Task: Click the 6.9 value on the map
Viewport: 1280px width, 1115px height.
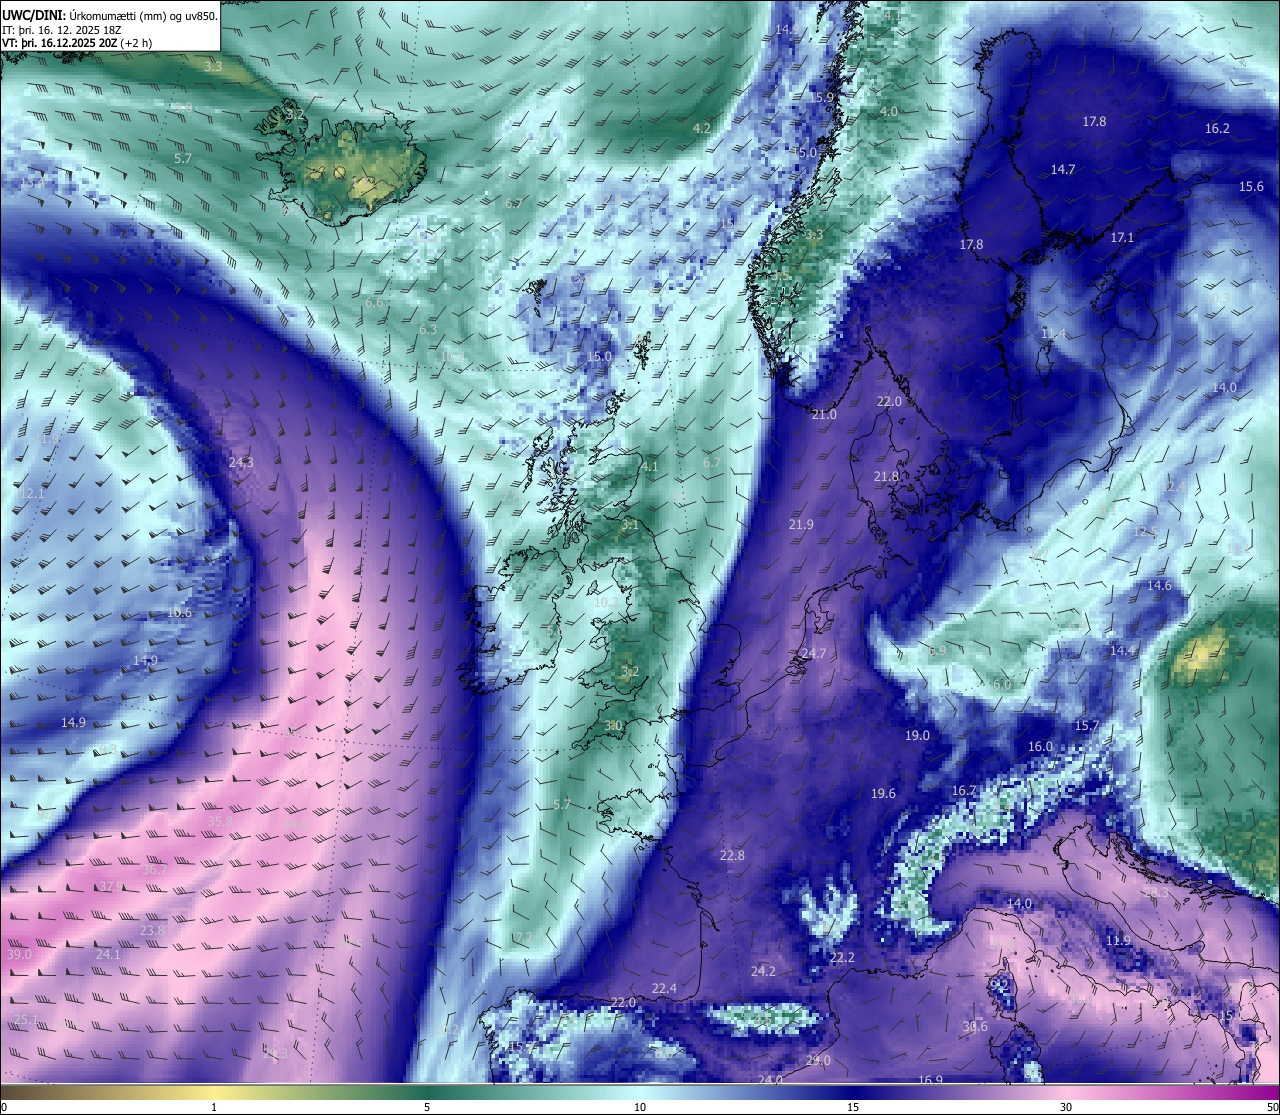Action: click(937, 650)
